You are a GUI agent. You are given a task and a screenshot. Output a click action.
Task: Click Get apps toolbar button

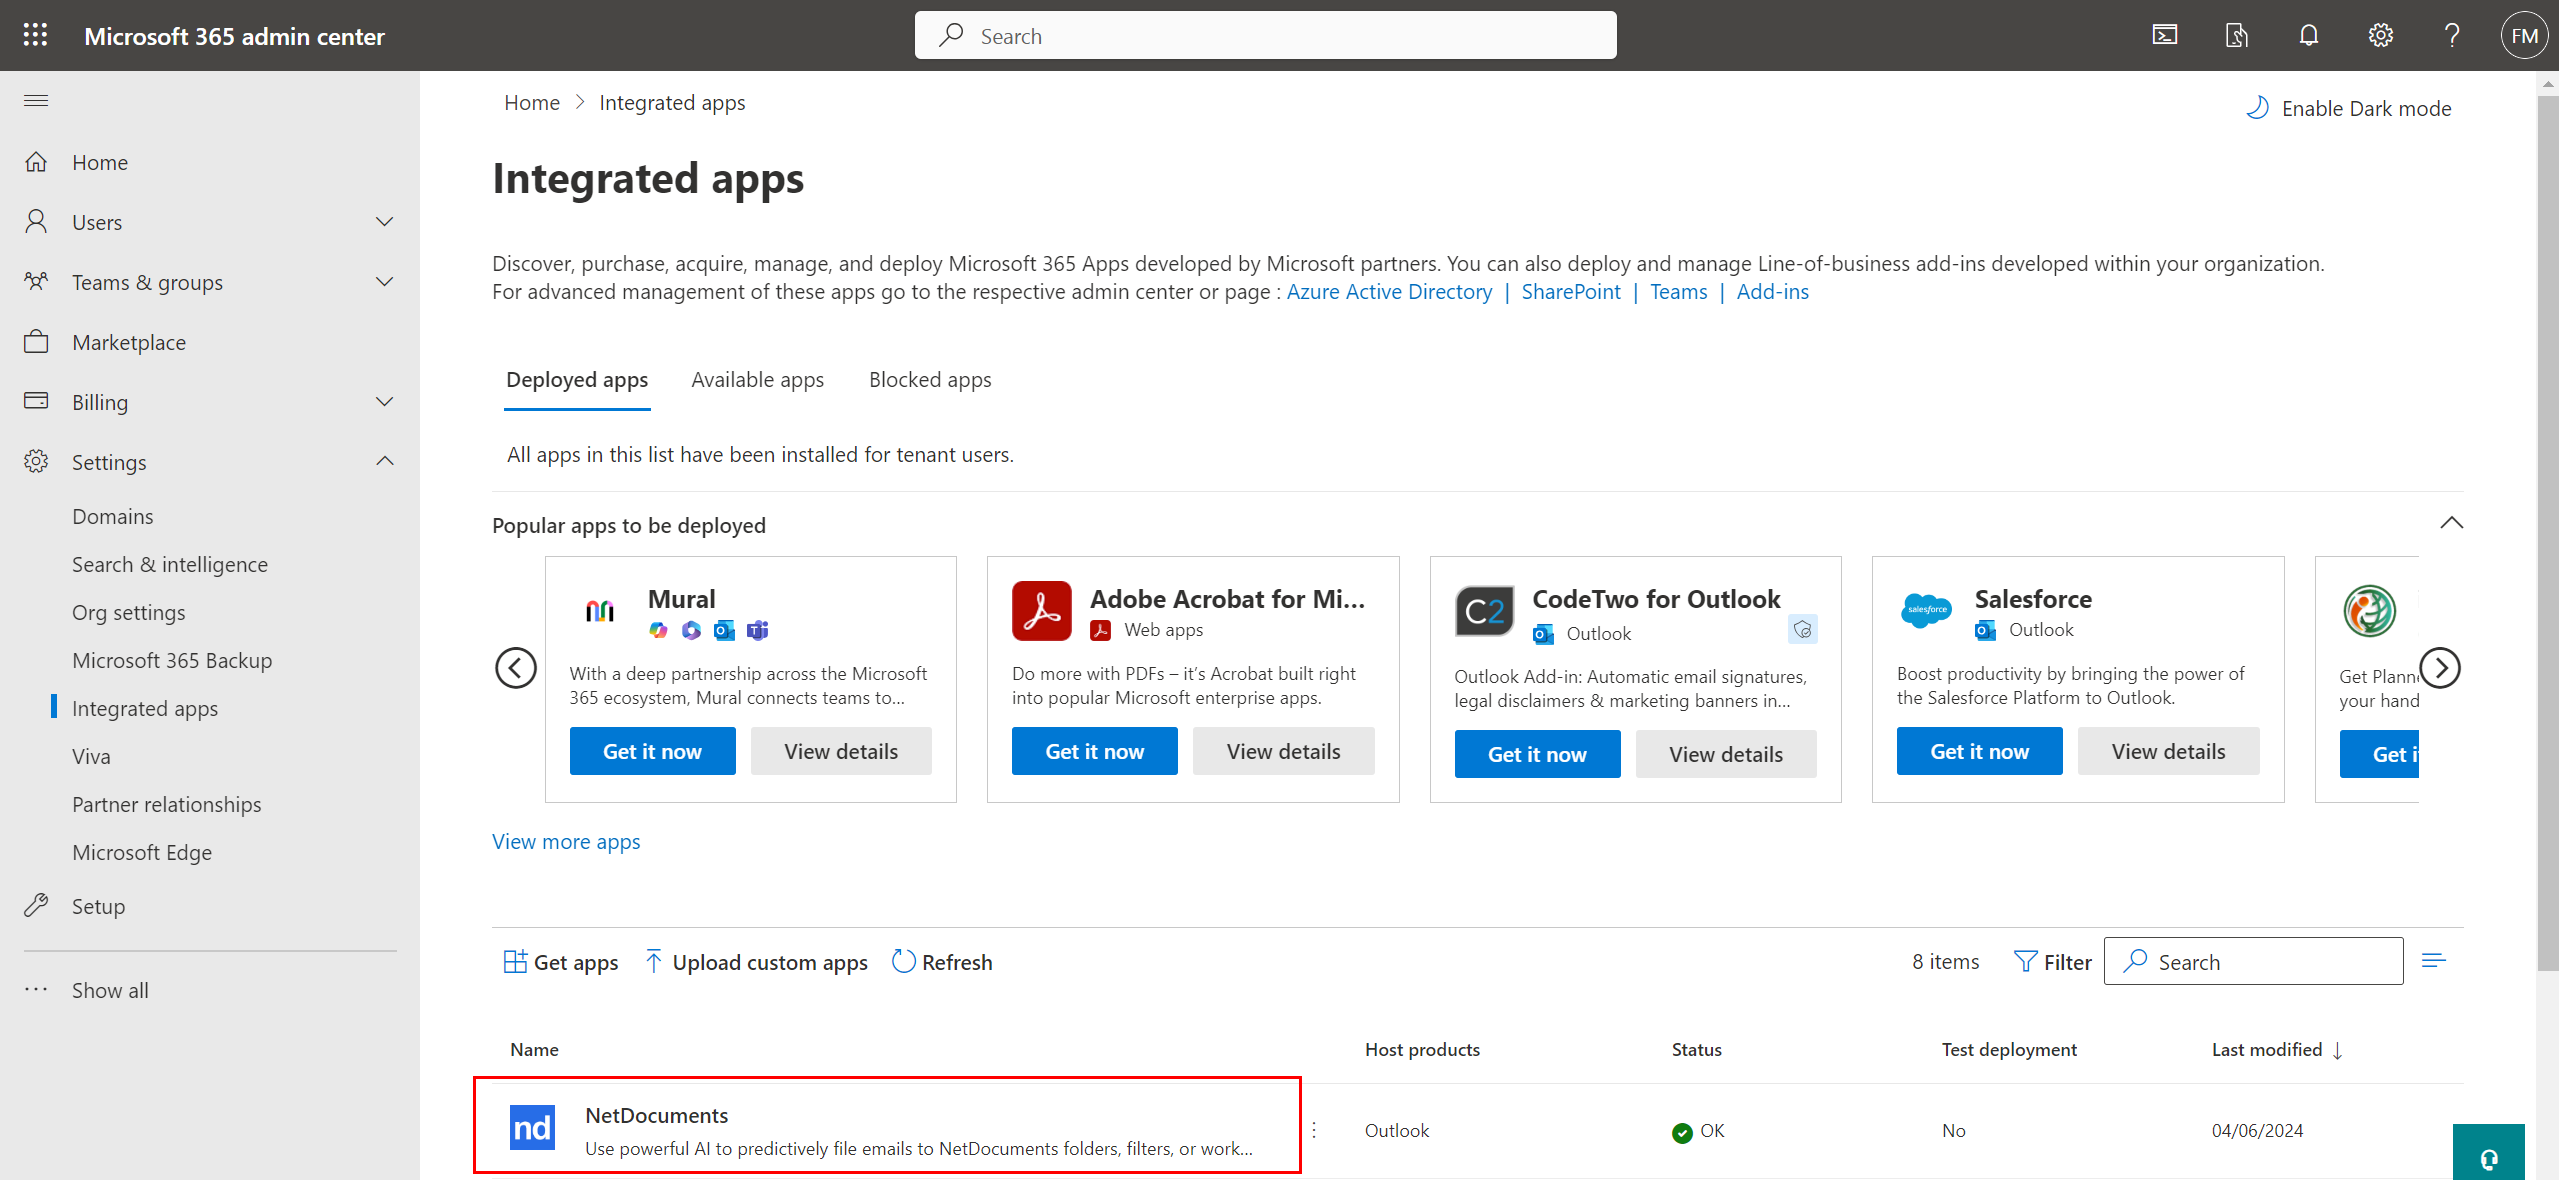561,962
